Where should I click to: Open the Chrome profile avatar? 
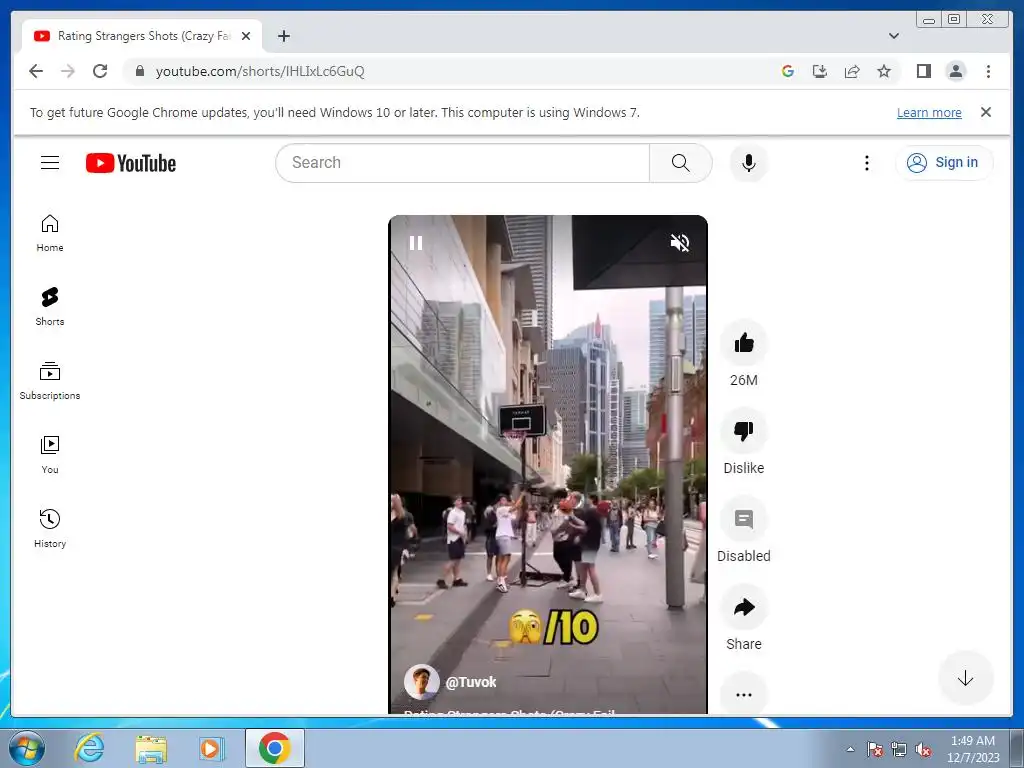[x=955, y=71]
